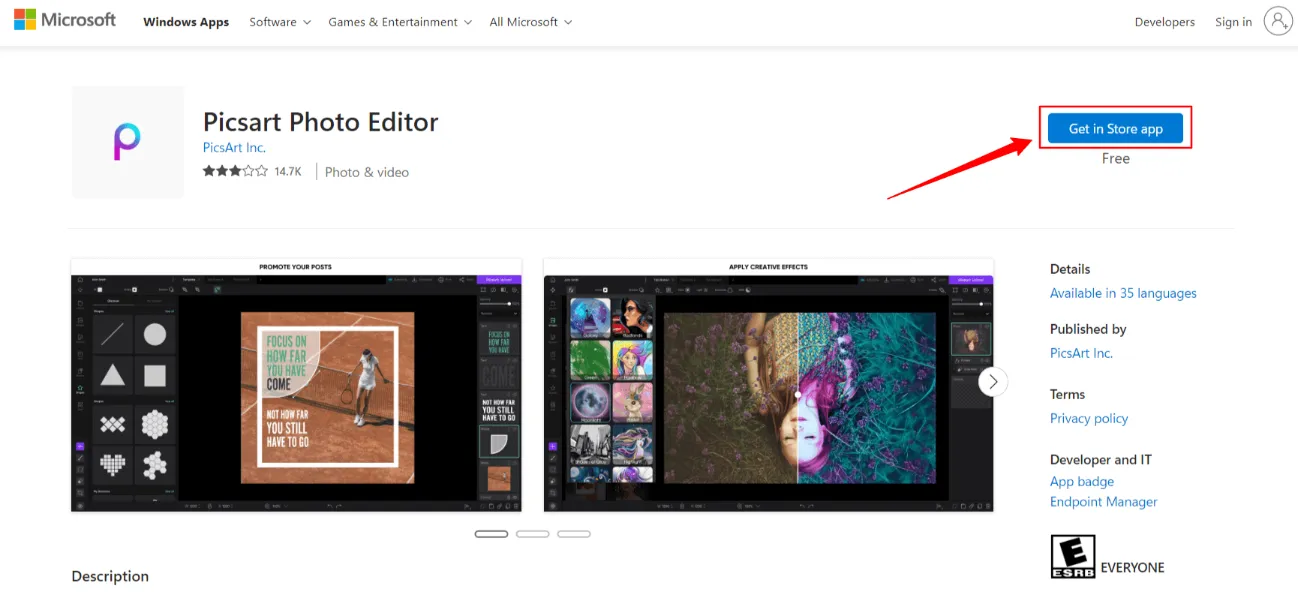
Task: Open Promote Your Posts screenshot
Action: 296,386
